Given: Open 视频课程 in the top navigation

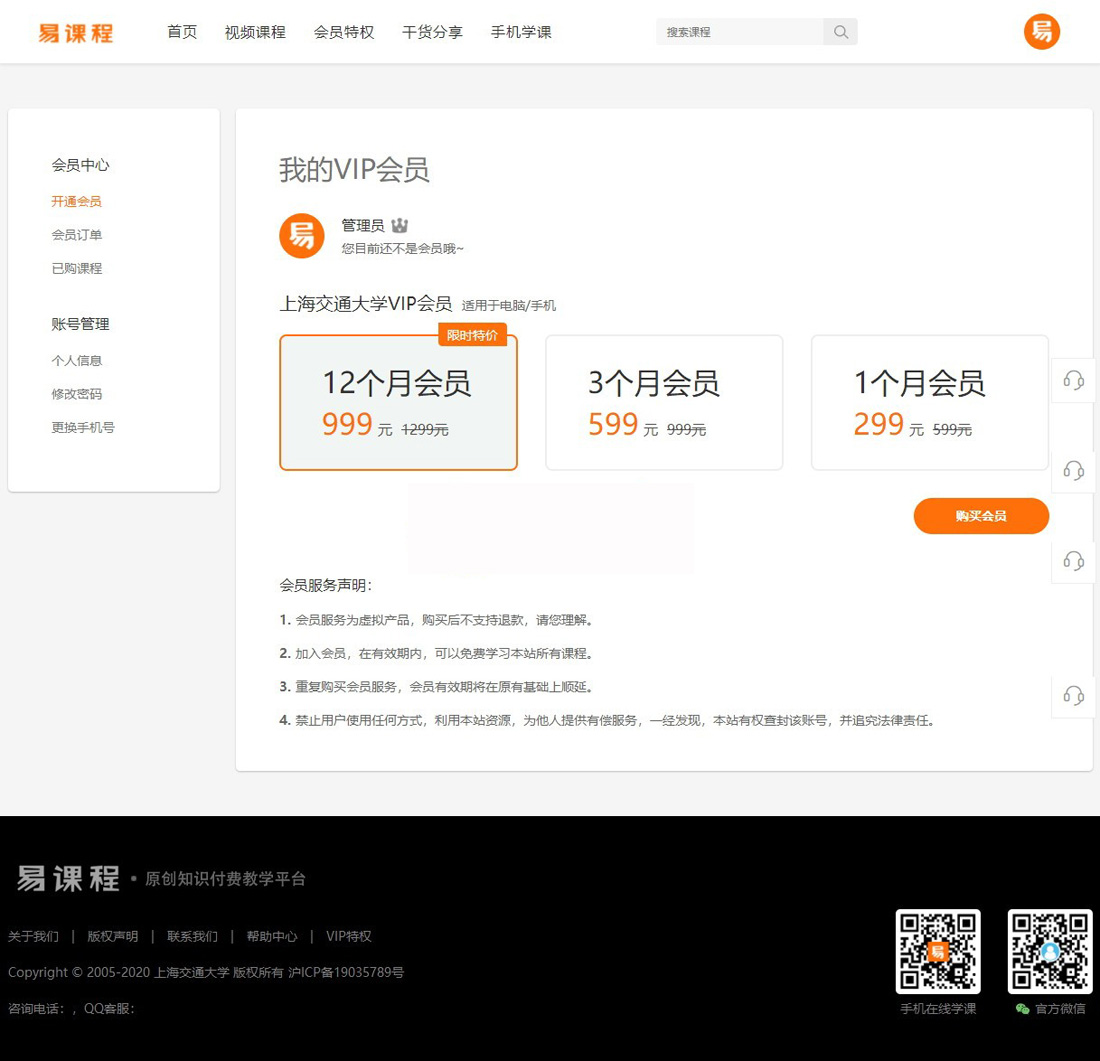Looking at the screenshot, I should (x=255, y=32).
